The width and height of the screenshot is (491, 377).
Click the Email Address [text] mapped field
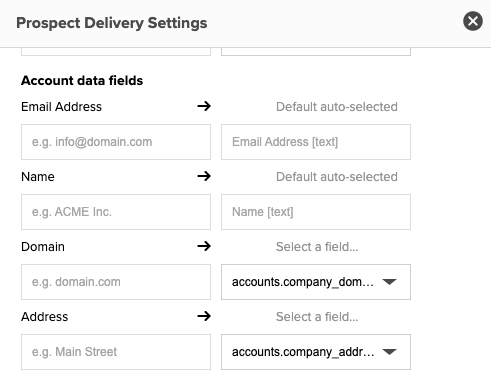tap(316, 142)
